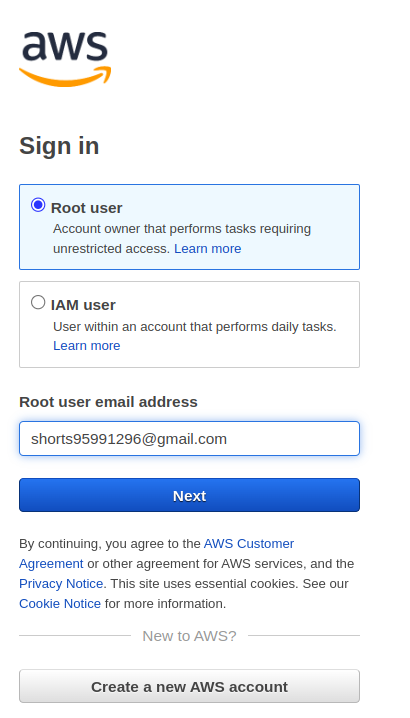
Task: Click the Root user description text about unrestricted access
Action: pos(182,239)
